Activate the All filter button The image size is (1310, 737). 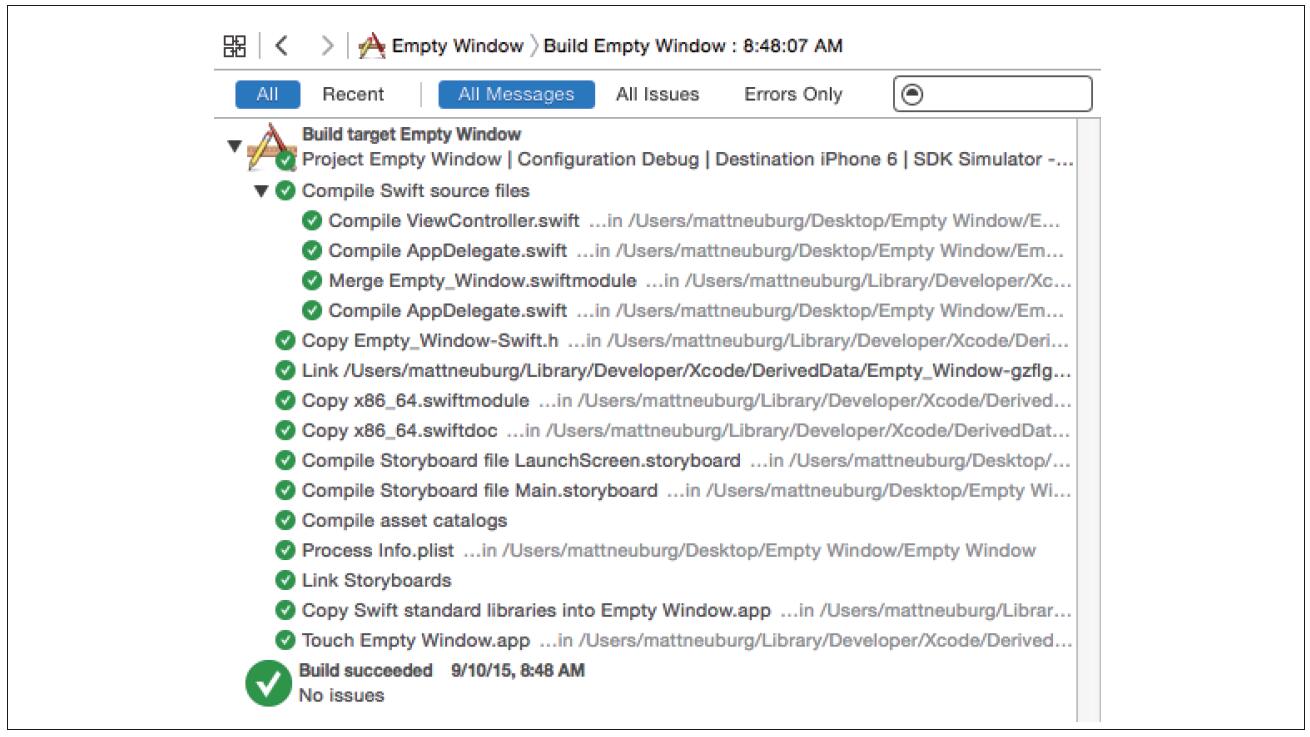267,95
